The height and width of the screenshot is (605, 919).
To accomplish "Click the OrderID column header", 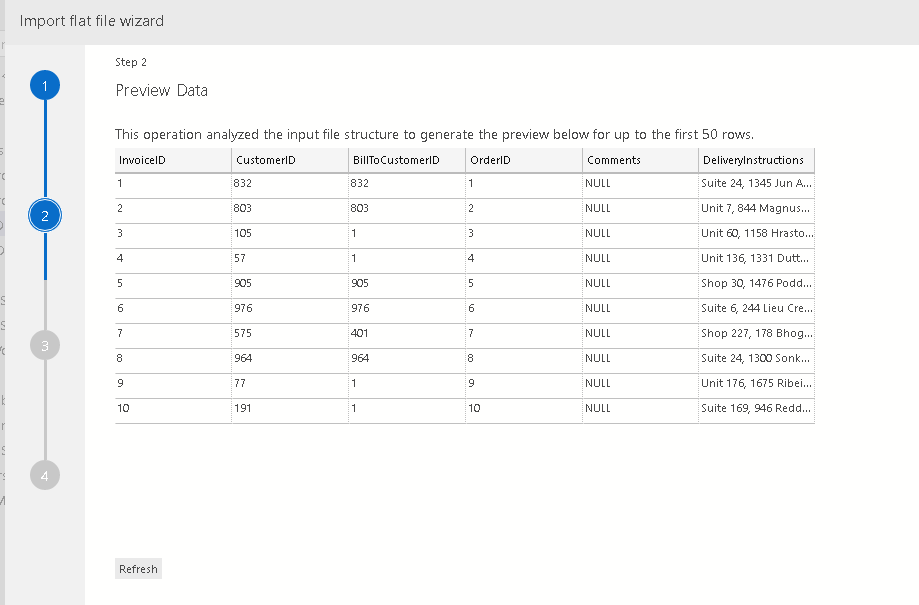I will point(523,160).
